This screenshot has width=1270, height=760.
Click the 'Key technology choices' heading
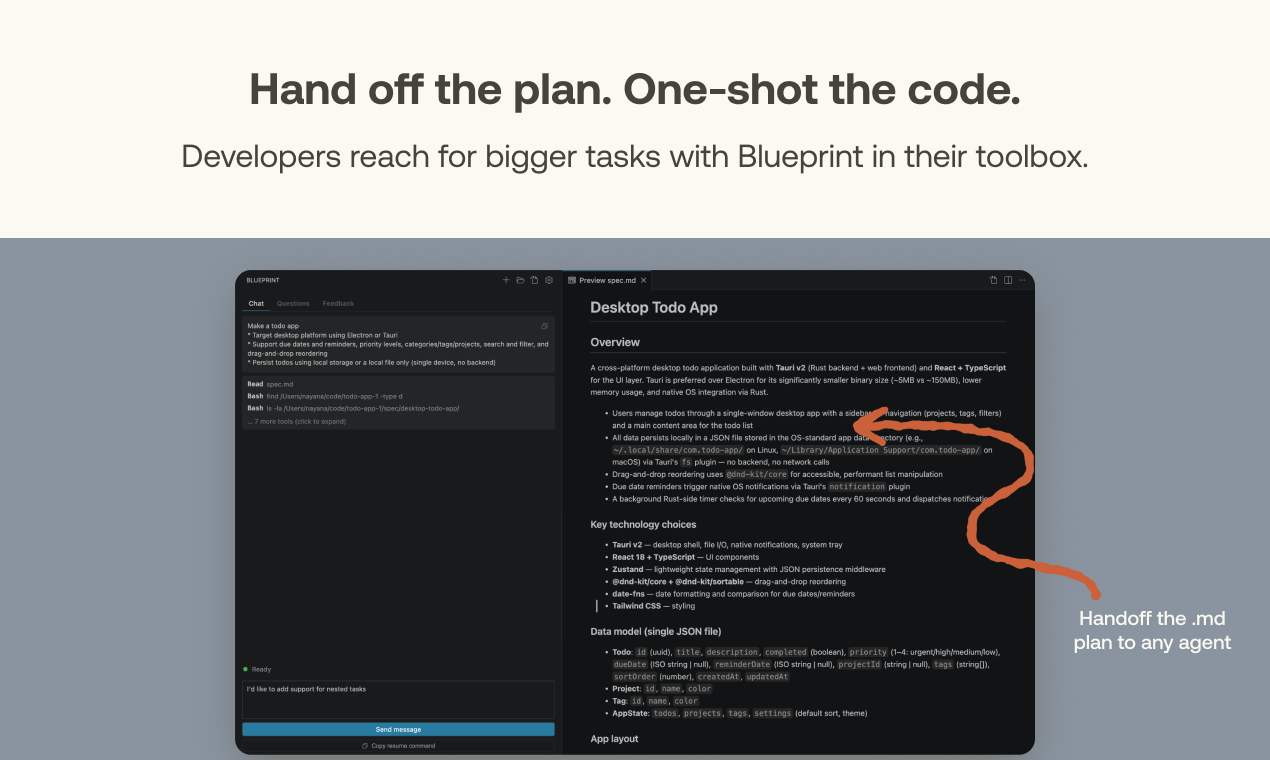point(643,524)
